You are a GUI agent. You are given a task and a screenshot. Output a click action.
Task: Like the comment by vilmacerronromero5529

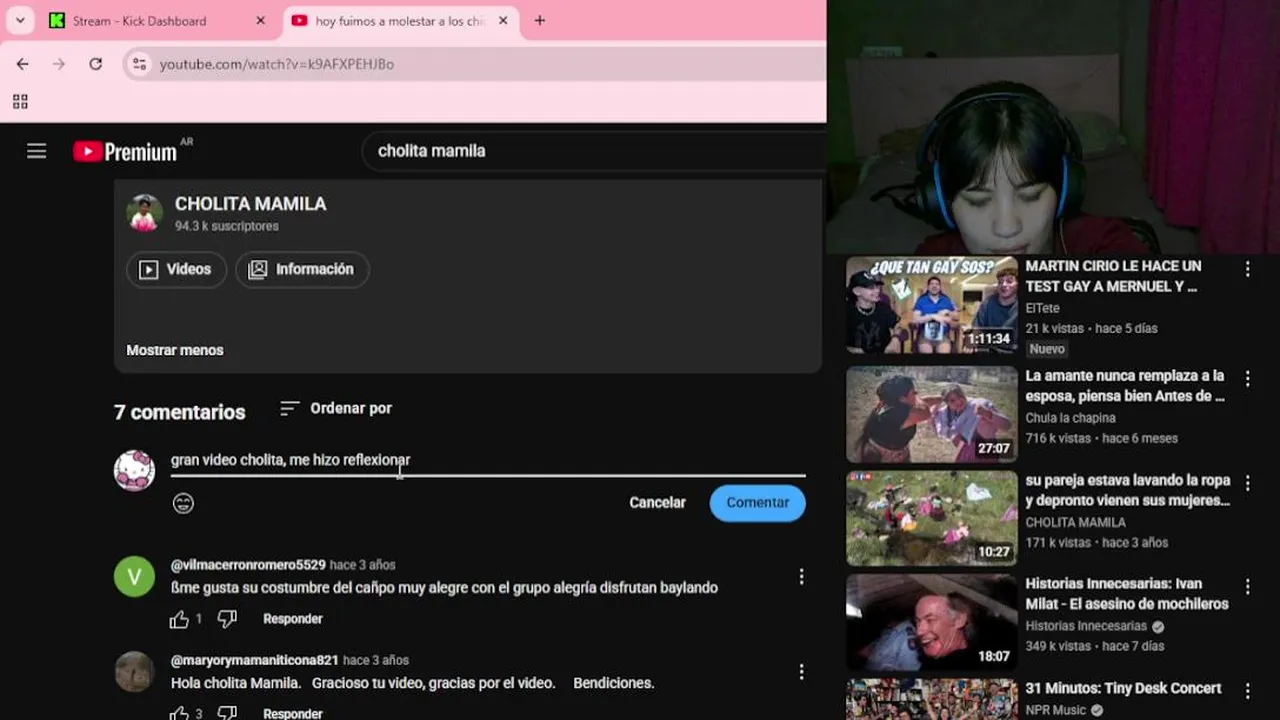179,619
